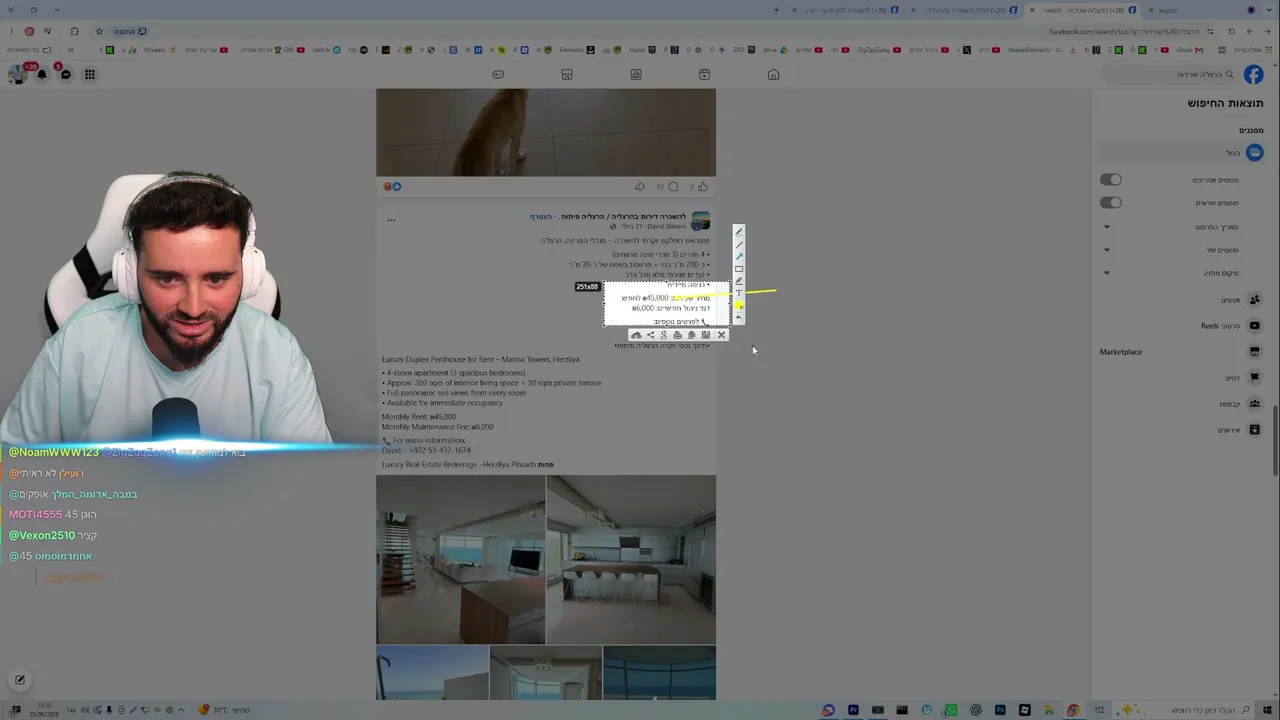Open the new message compose button
Screen dimensions: 1280x720
19,680
